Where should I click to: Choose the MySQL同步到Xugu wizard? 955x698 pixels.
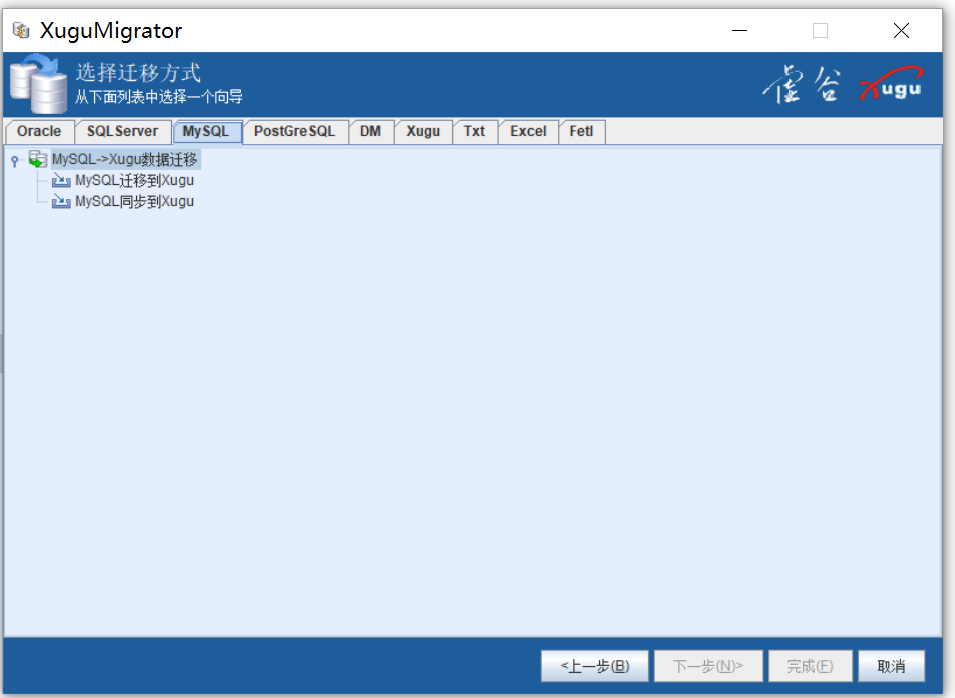[x=135, y=201]
